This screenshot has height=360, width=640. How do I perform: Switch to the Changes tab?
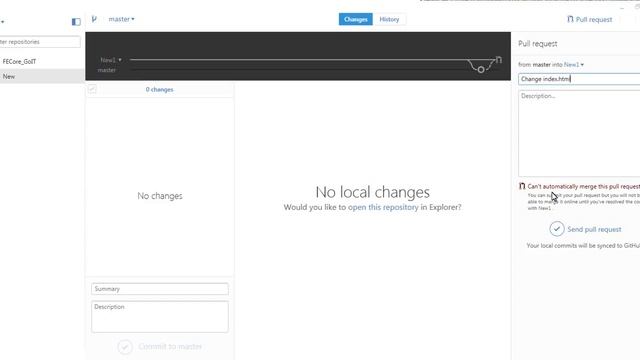[356, 19]
